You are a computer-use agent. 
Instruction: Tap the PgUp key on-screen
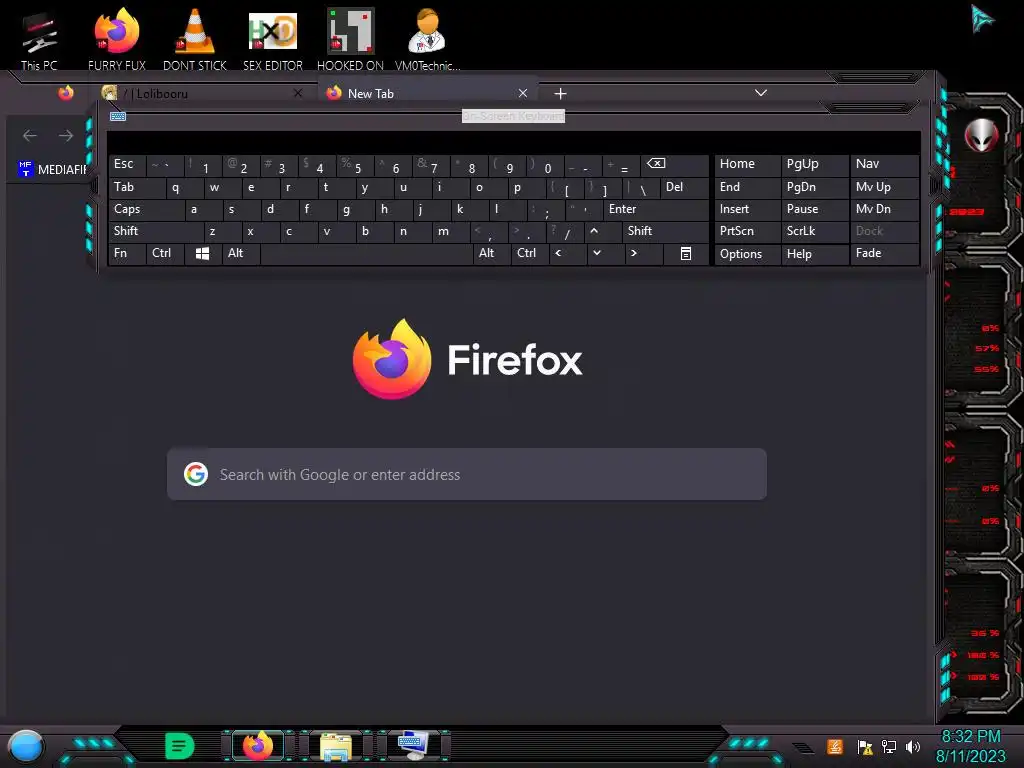(815, 165)
